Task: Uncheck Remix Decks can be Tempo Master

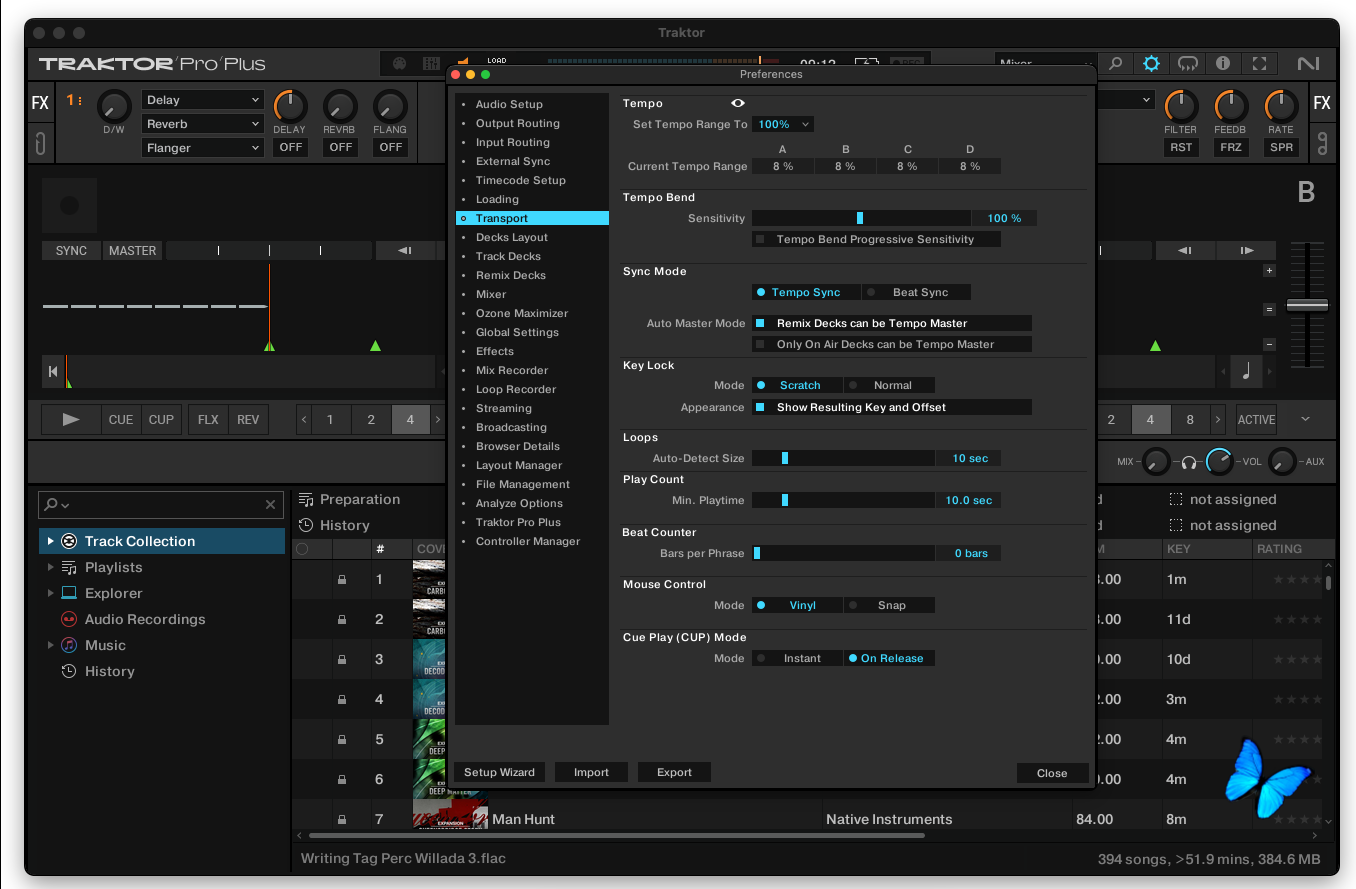Action: click(x=760, y=323)
